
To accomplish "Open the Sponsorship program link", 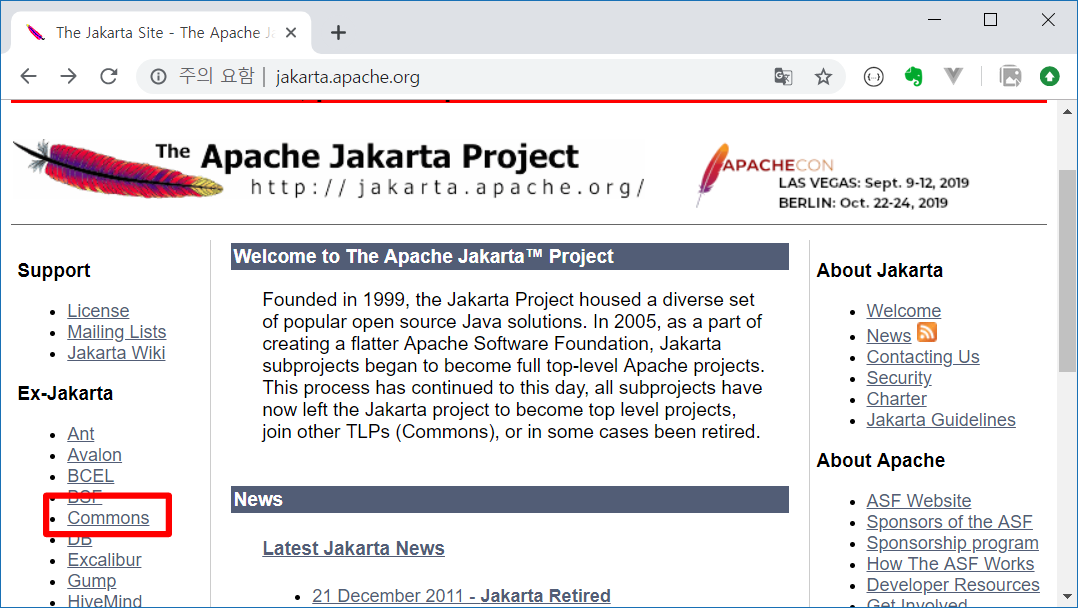I will click(x=952, y=543).
